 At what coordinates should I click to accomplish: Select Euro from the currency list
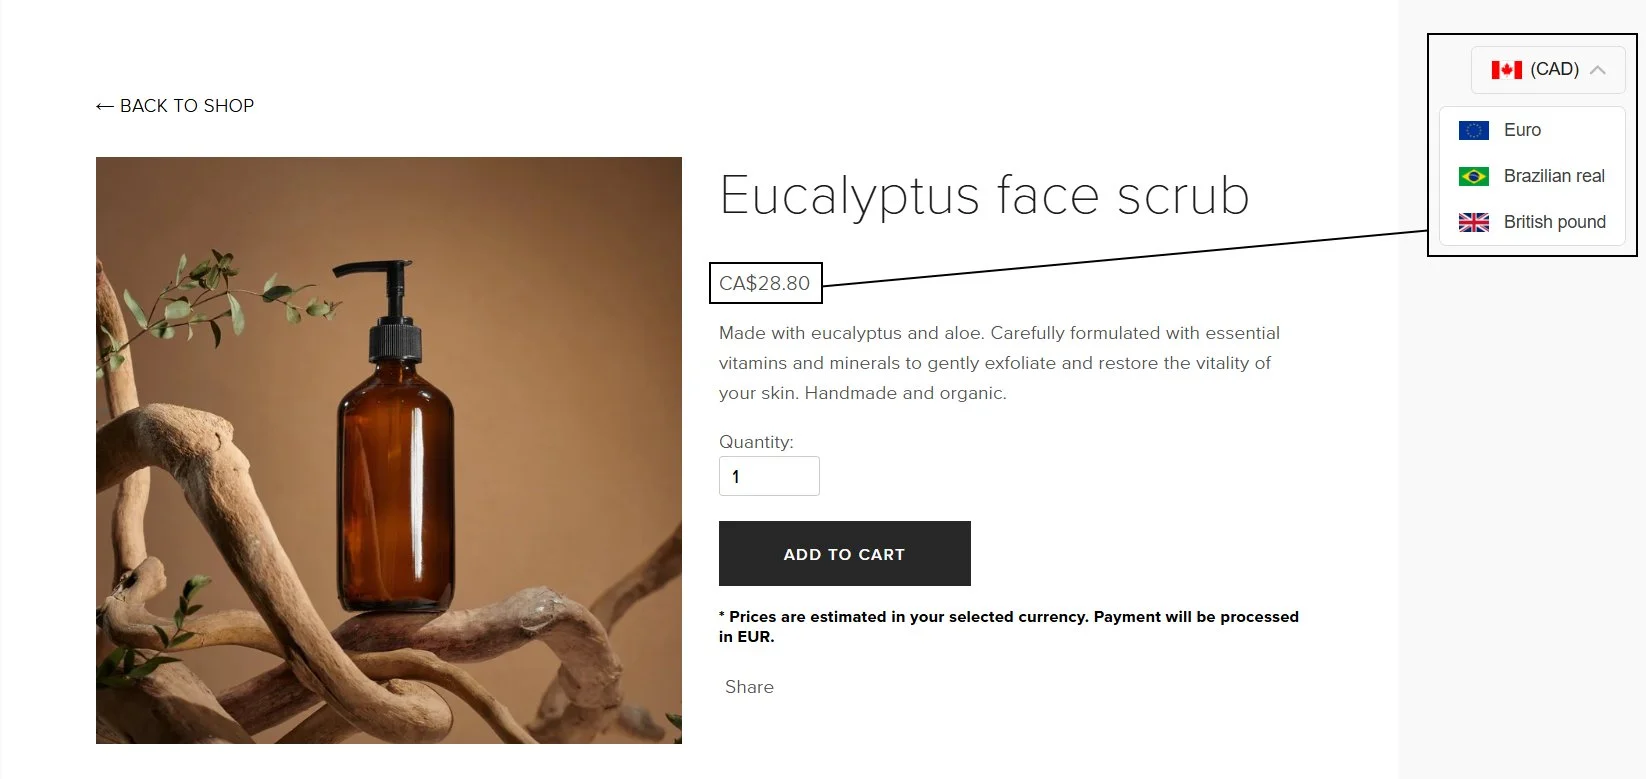click(x=1532, y=130)
